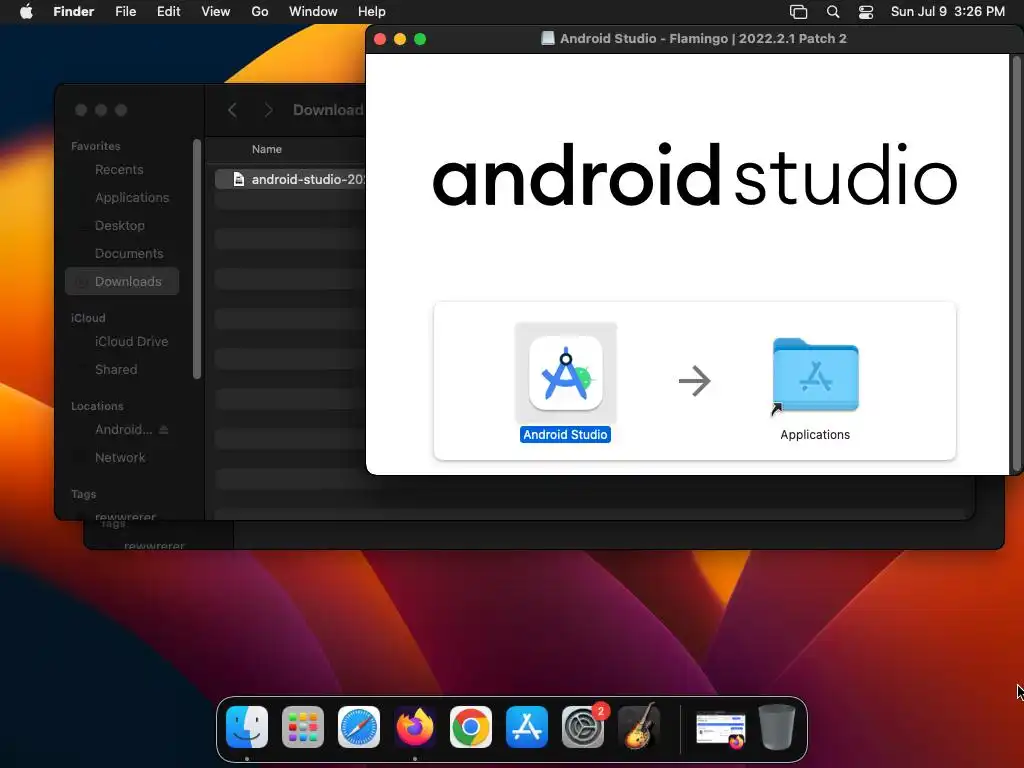Click the Android Studio label under the icon

point(566,435)
